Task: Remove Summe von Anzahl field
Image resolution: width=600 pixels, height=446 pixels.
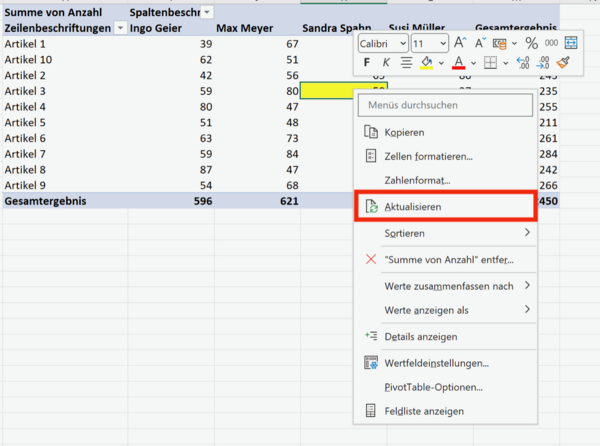Action: 445,259
